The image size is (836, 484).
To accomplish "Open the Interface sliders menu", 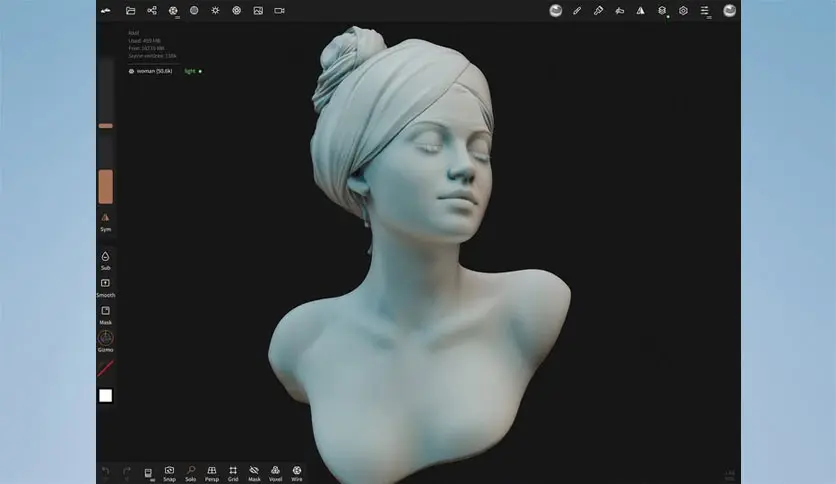I will point(705,11).
